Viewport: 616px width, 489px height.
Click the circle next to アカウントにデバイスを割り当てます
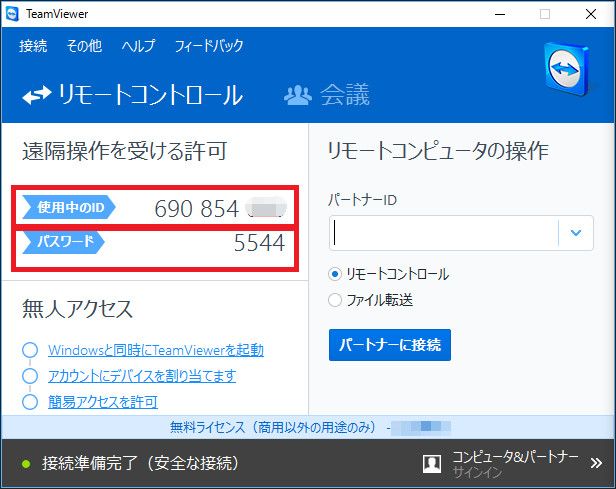pyautogui.click(x=30, y=376)
